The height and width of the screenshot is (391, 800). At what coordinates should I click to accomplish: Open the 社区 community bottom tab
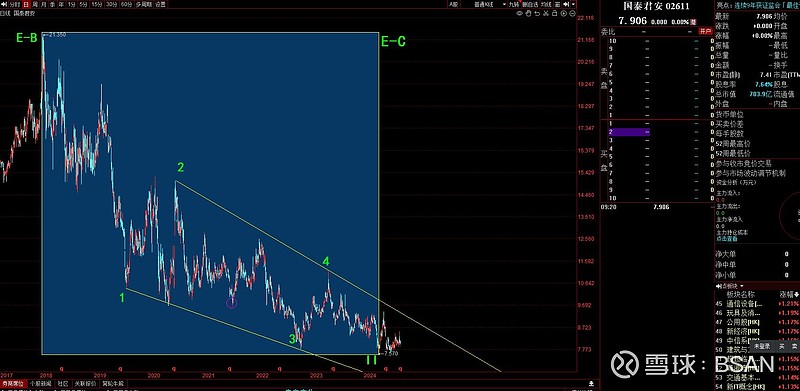coord(63,383)
